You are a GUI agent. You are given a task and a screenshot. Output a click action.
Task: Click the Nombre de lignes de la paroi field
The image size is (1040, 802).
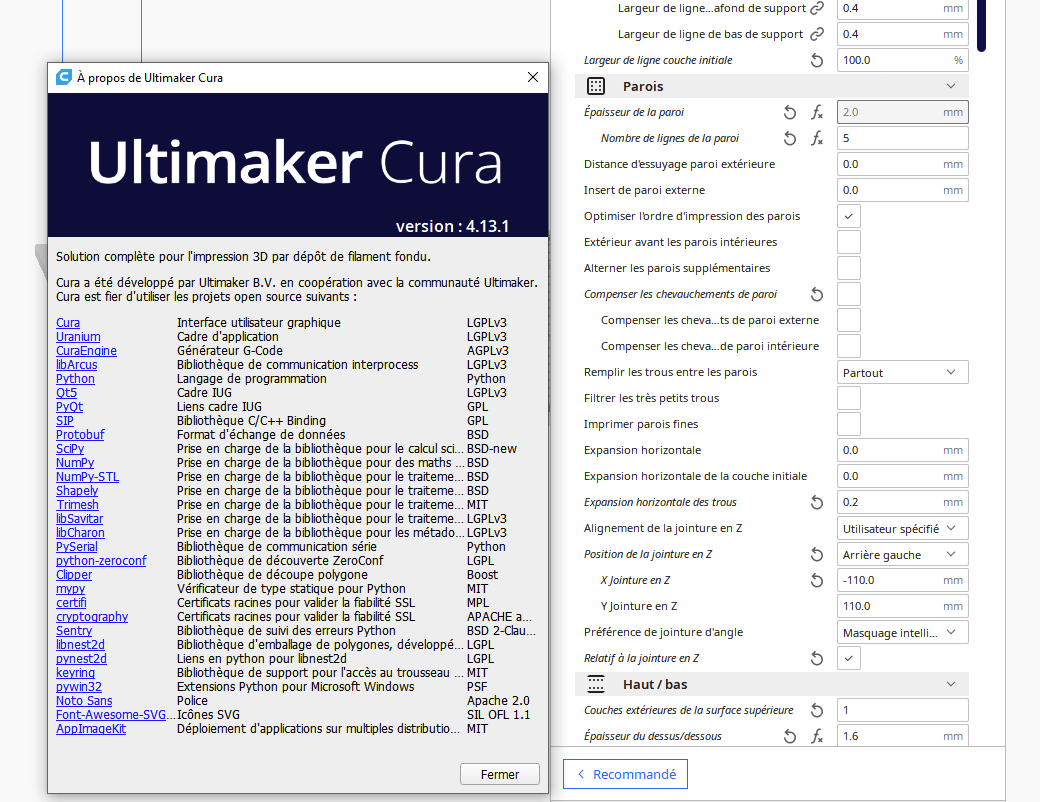[x=902, y=138]
